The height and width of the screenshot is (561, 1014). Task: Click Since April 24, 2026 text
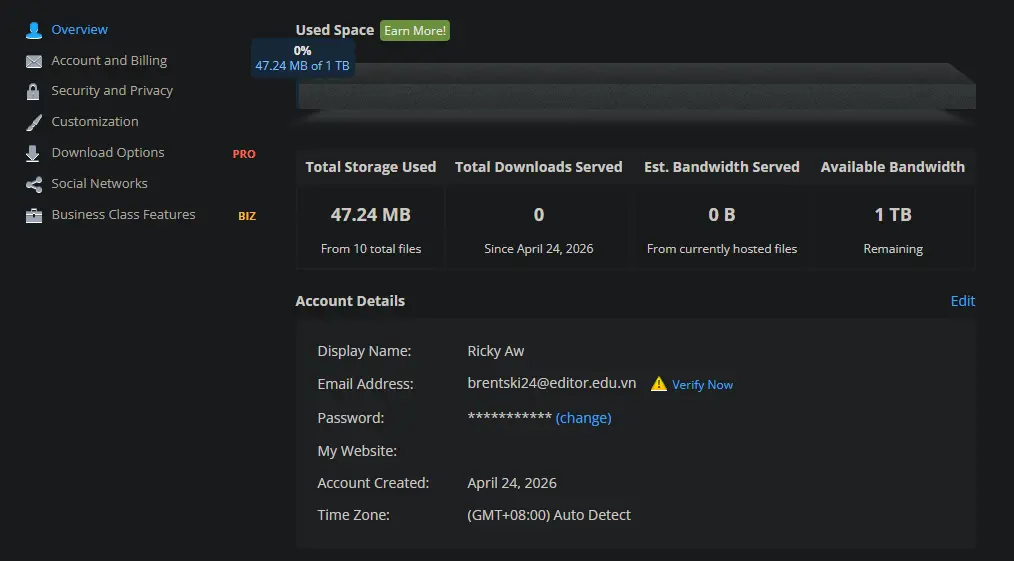click(539, 249)
